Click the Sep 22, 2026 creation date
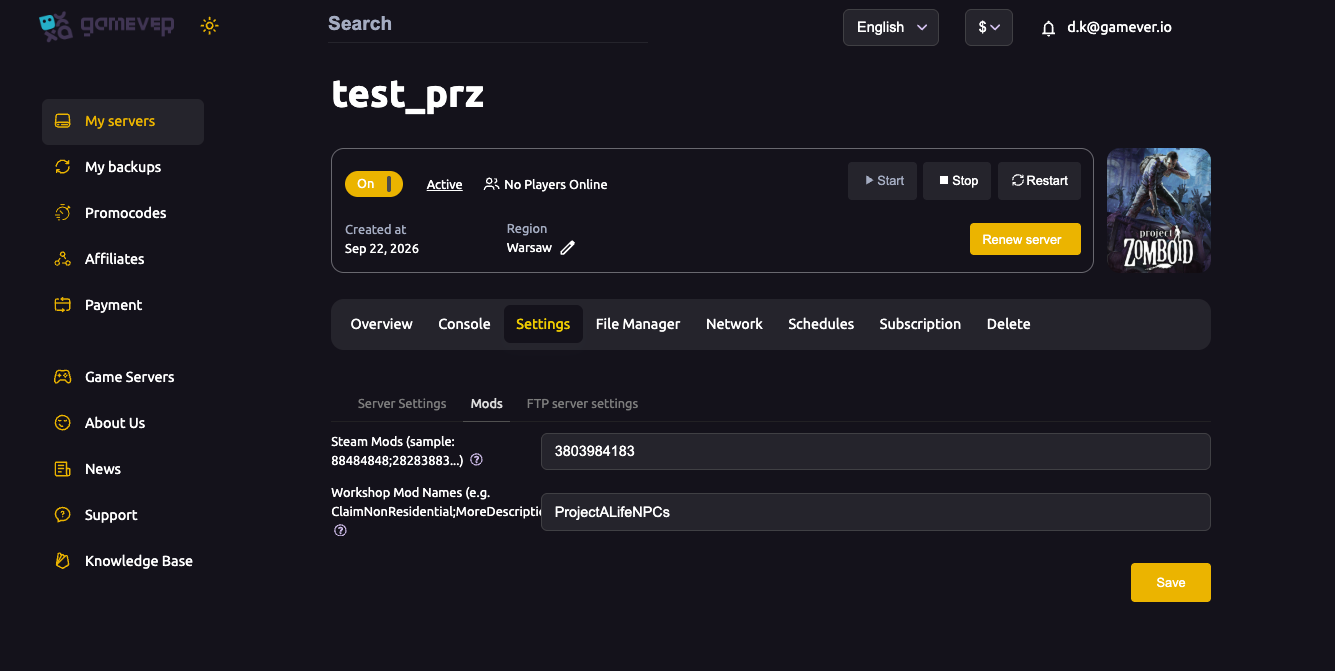The height and width of the screenshot is (671, 1335). [382, 248]
